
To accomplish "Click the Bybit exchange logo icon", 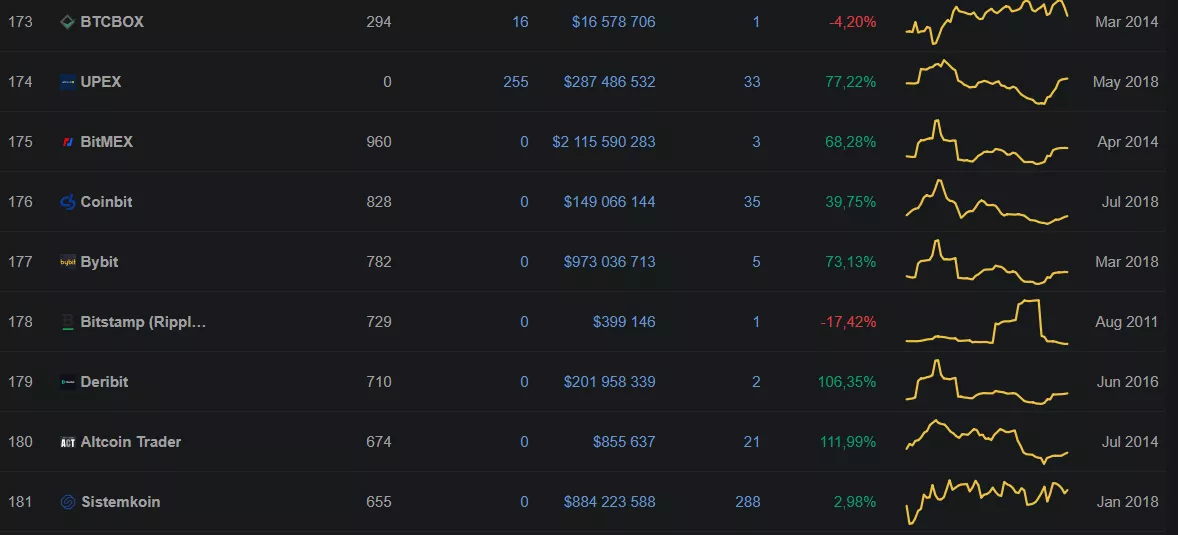I will click(68, 262).
